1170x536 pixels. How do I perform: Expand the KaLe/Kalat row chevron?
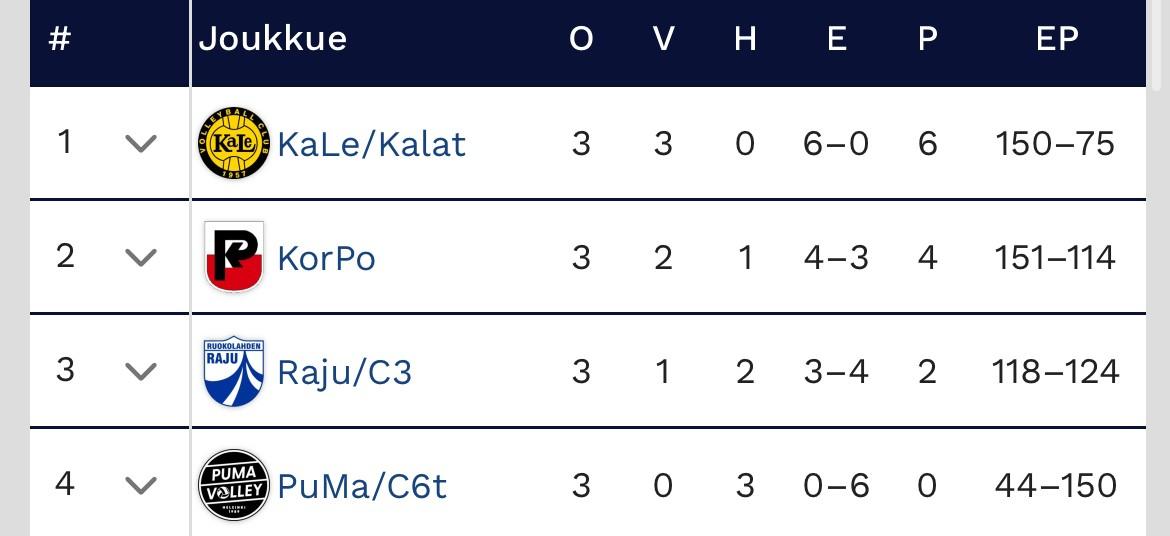[x=141, y=144]
